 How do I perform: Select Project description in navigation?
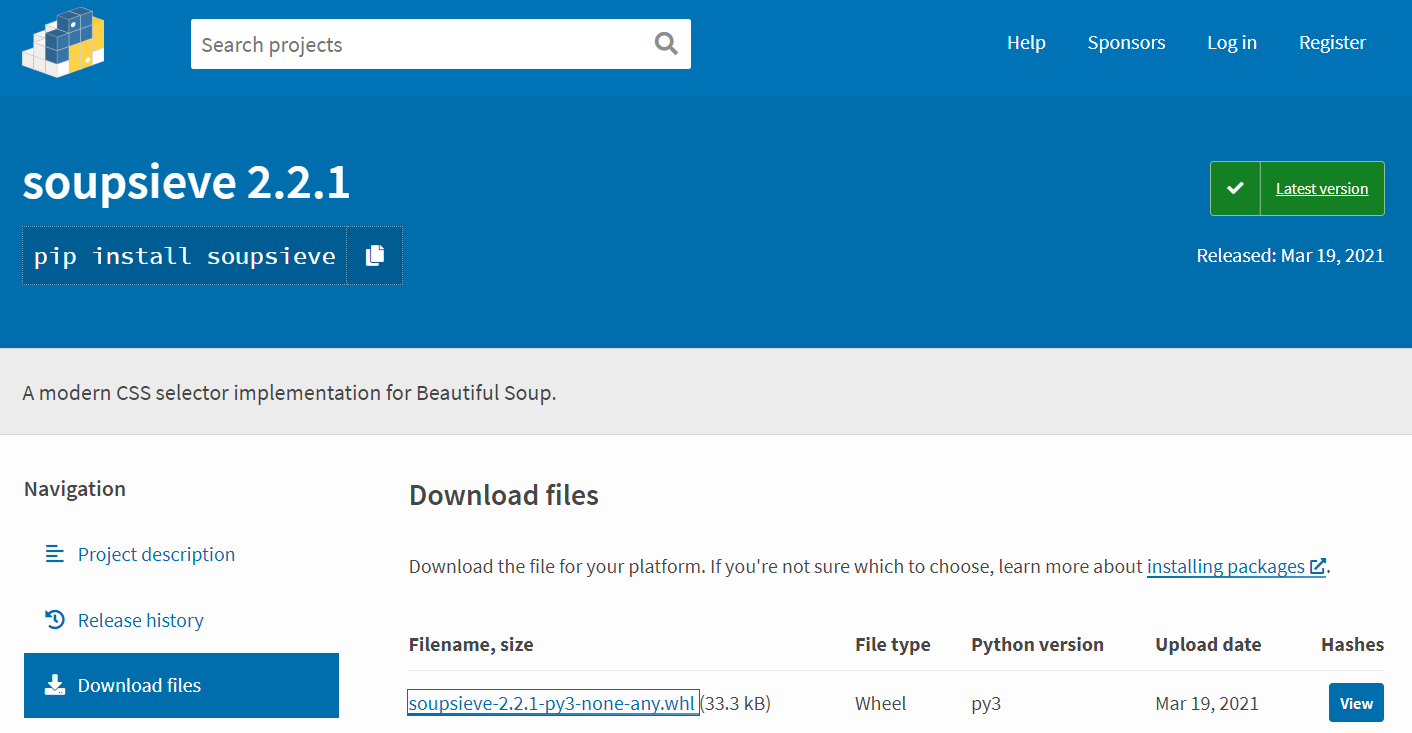click(156, 553)
